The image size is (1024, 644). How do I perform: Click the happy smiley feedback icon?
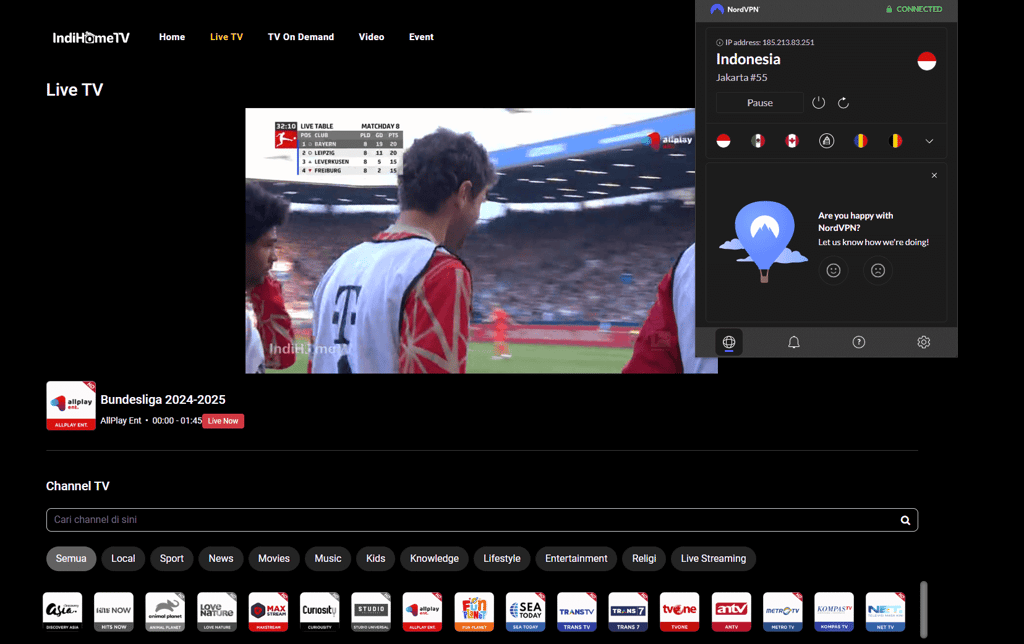[x=833, y=270]
